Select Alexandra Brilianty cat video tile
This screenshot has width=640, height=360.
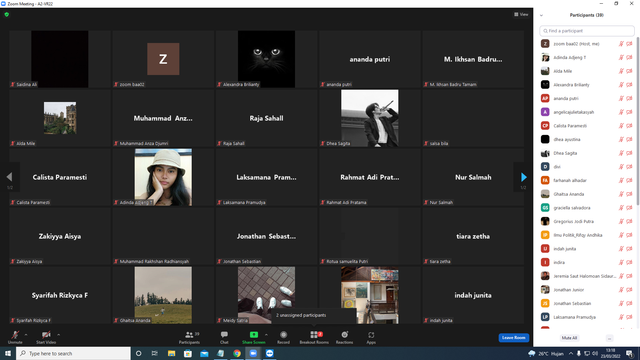coord(267,59)
